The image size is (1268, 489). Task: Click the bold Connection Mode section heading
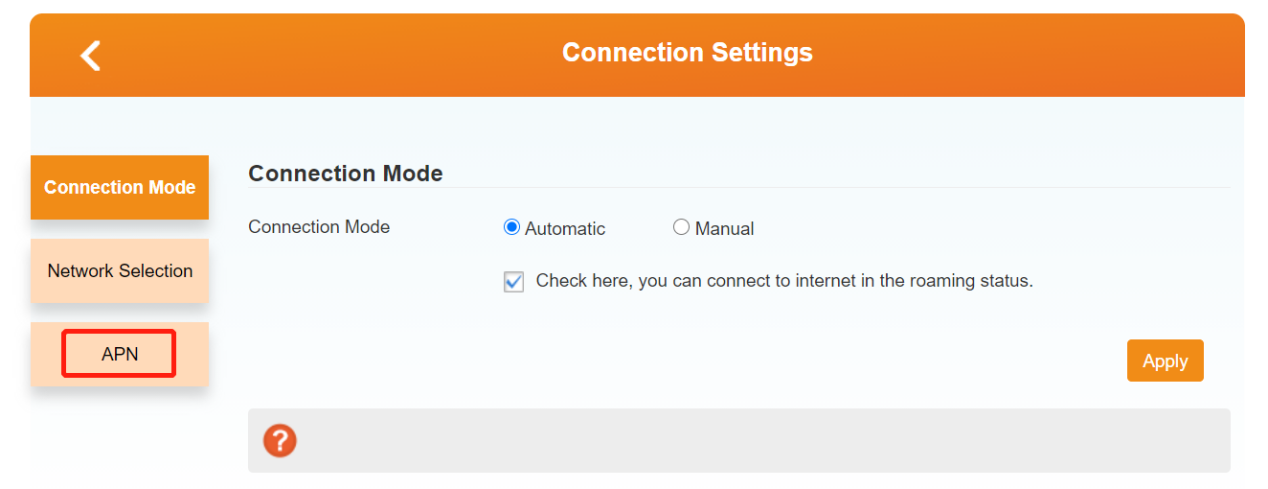click(345, 173)
